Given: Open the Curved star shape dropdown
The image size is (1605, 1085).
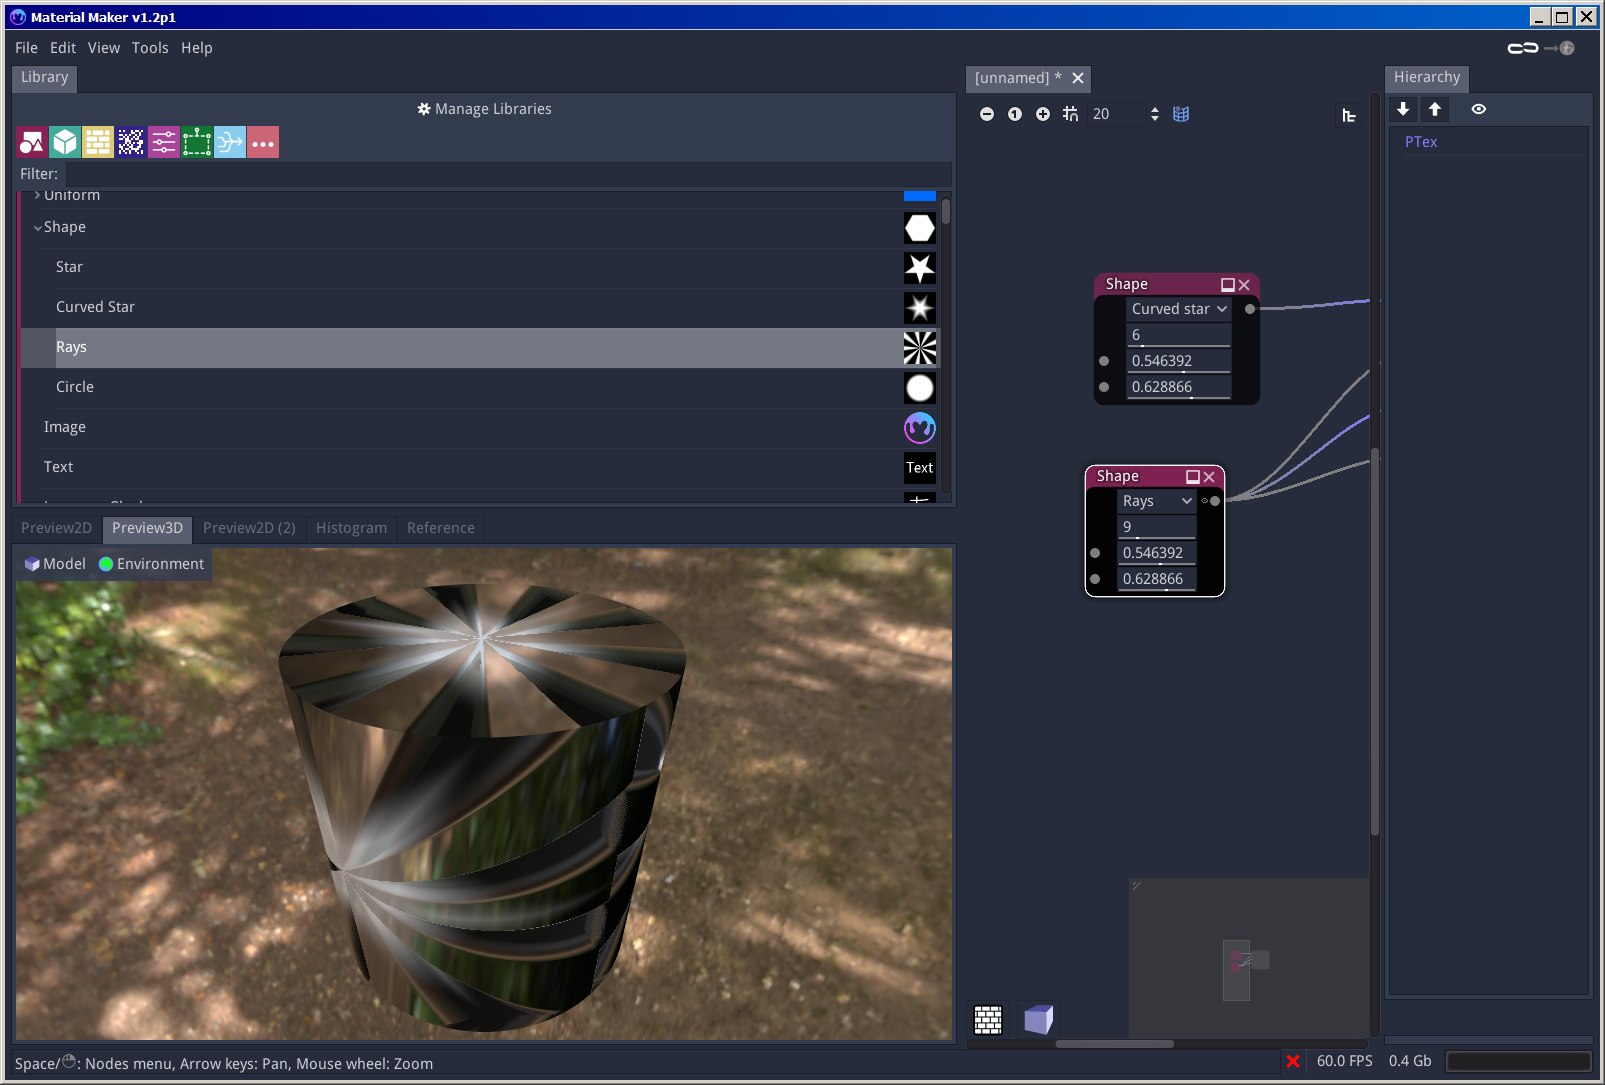Looking at the screenshot, I should coord(1178,310).
